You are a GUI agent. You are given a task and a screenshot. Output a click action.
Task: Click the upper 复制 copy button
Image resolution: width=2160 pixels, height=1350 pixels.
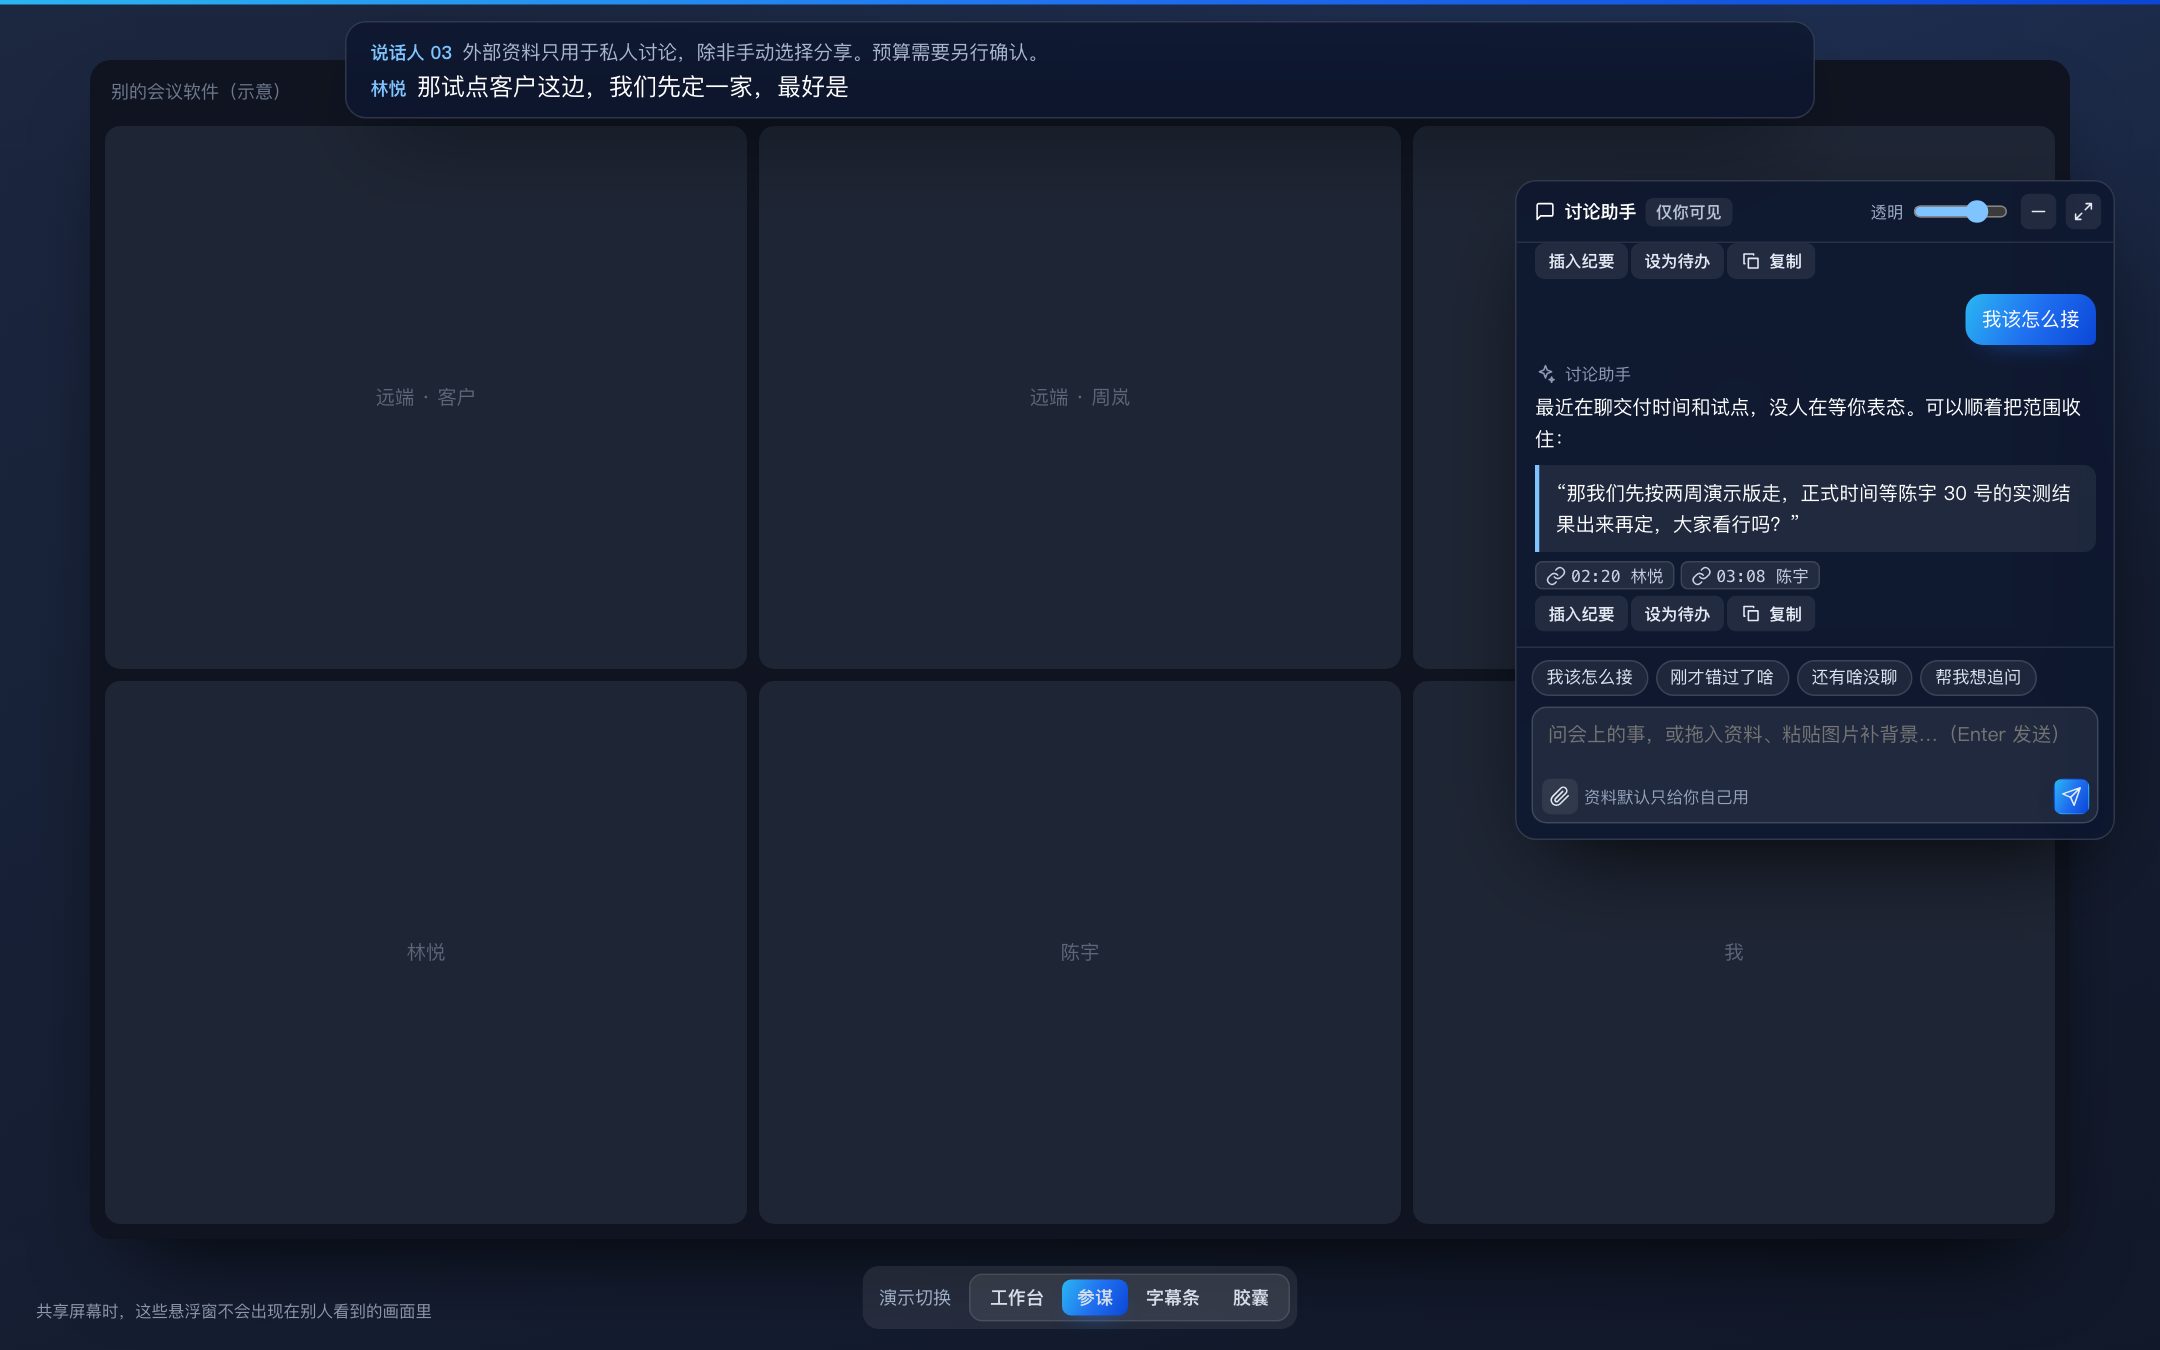[1771, 261]
